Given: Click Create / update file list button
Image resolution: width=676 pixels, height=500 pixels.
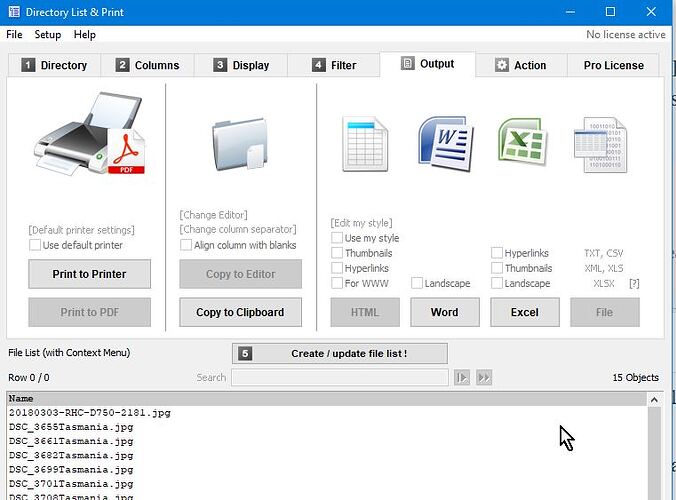Looking at the screenshot, I should [340, 353].
